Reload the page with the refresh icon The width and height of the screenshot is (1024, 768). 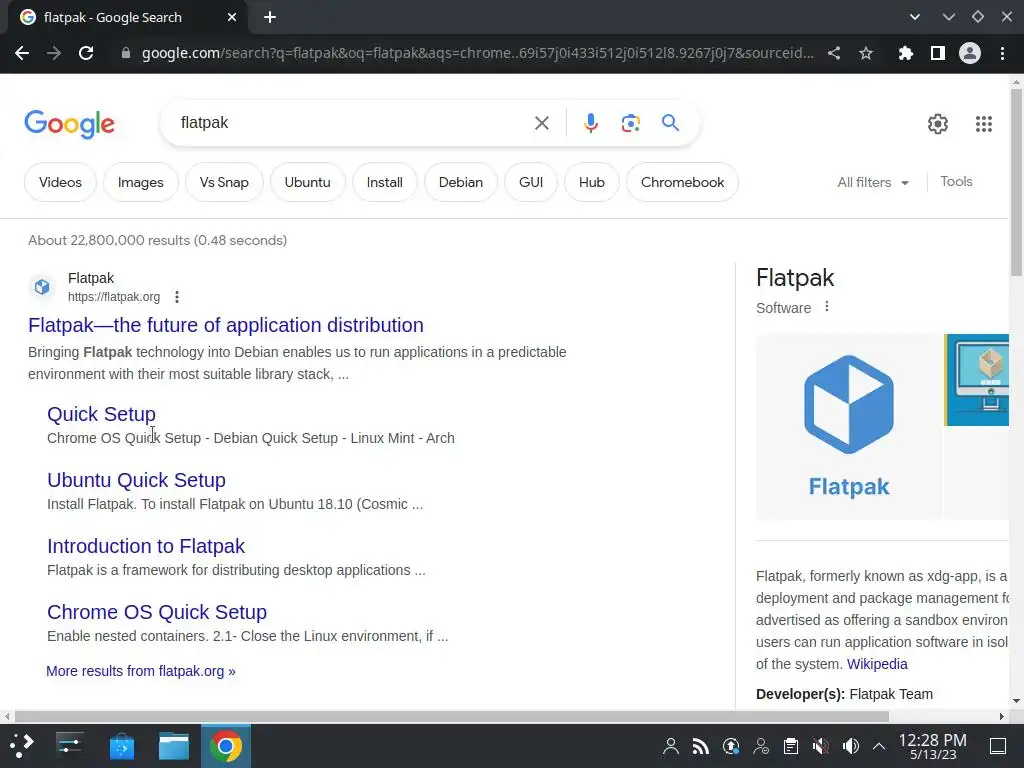click(86, 54)
